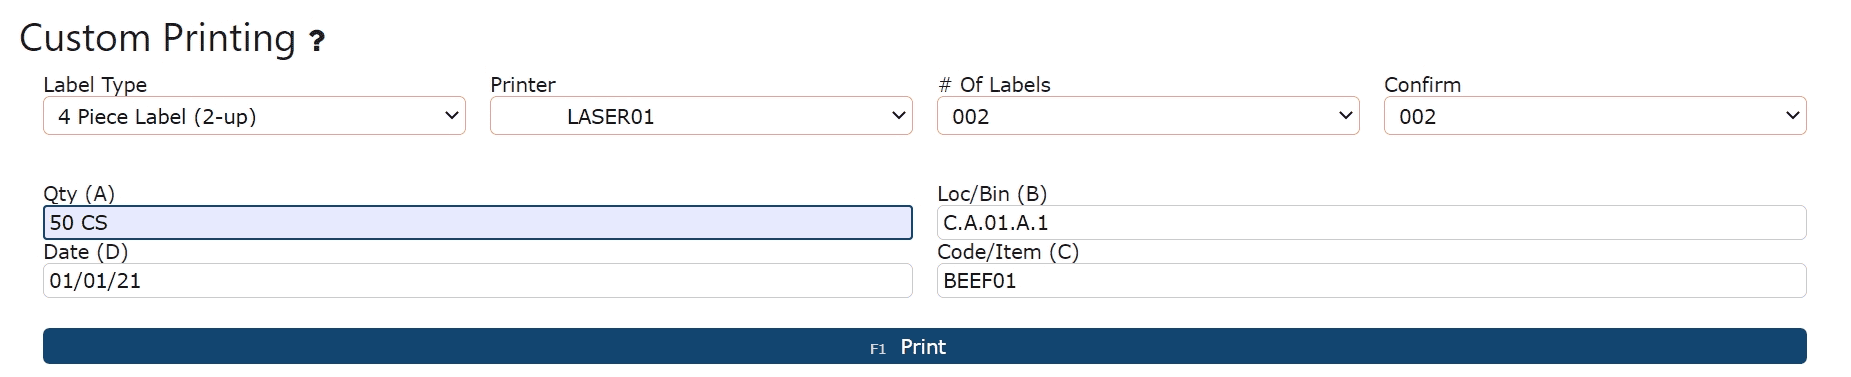The width and height of the screenshot is (1851, 377).
Task: Click the Code/Item (C) field with BEEF01
Action: [1372, 280]
